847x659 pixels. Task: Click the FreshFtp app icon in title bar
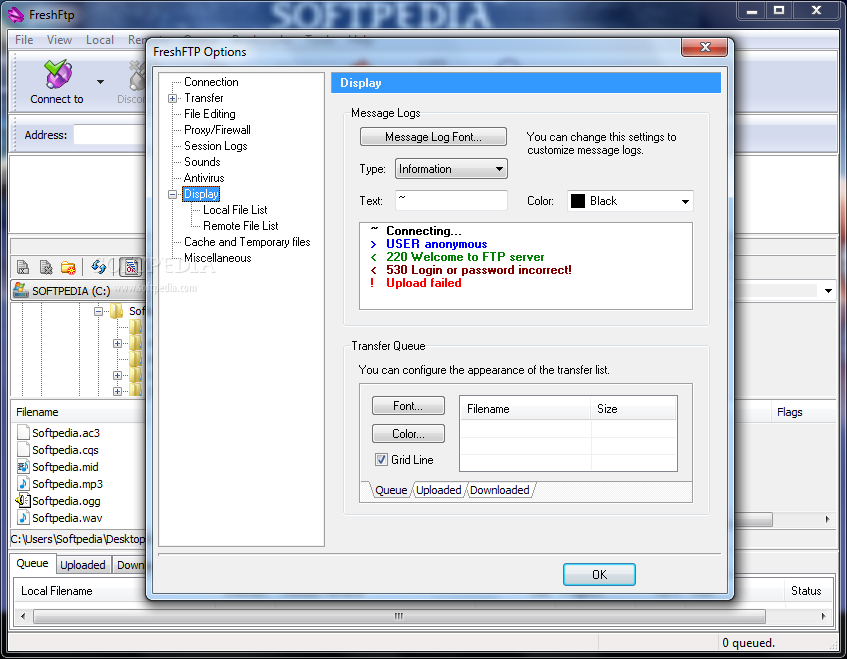[16, 15]
